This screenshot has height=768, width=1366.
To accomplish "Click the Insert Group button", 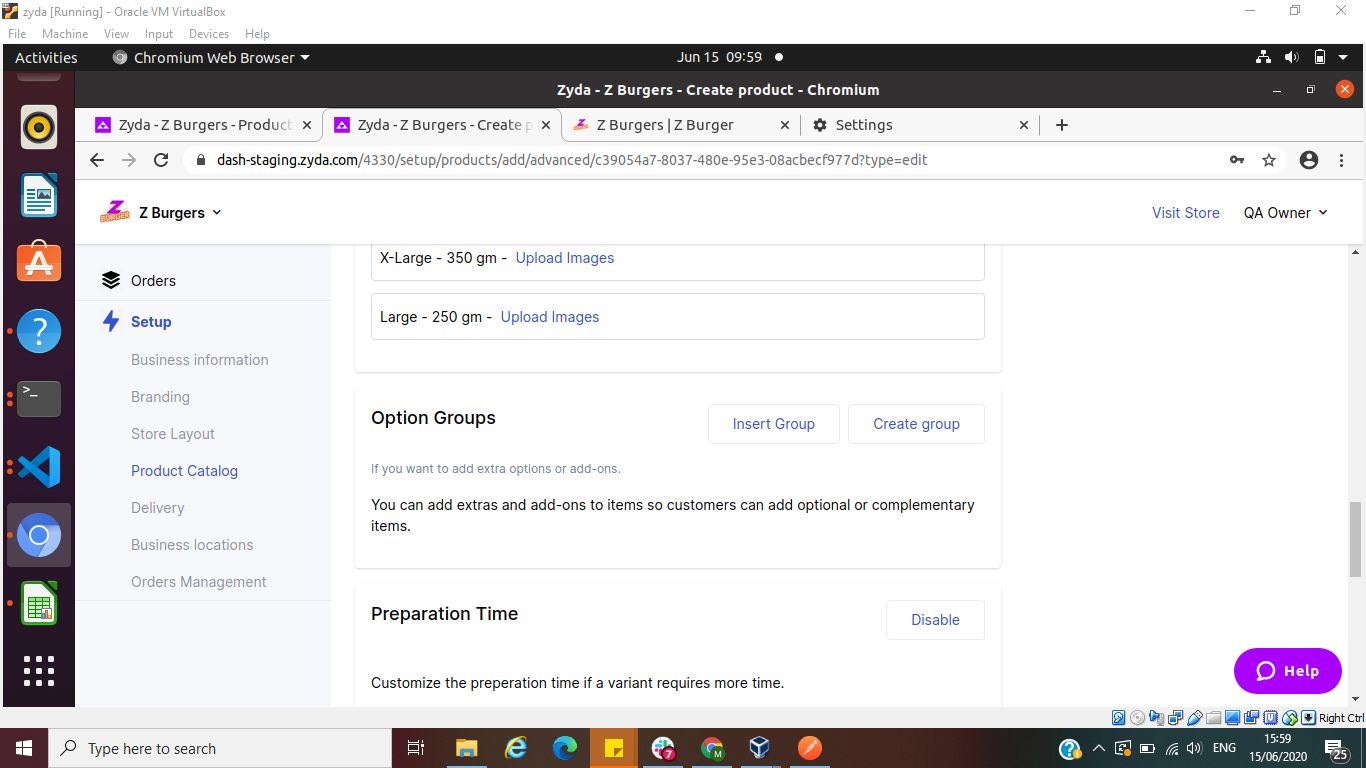I will [774, 424].
